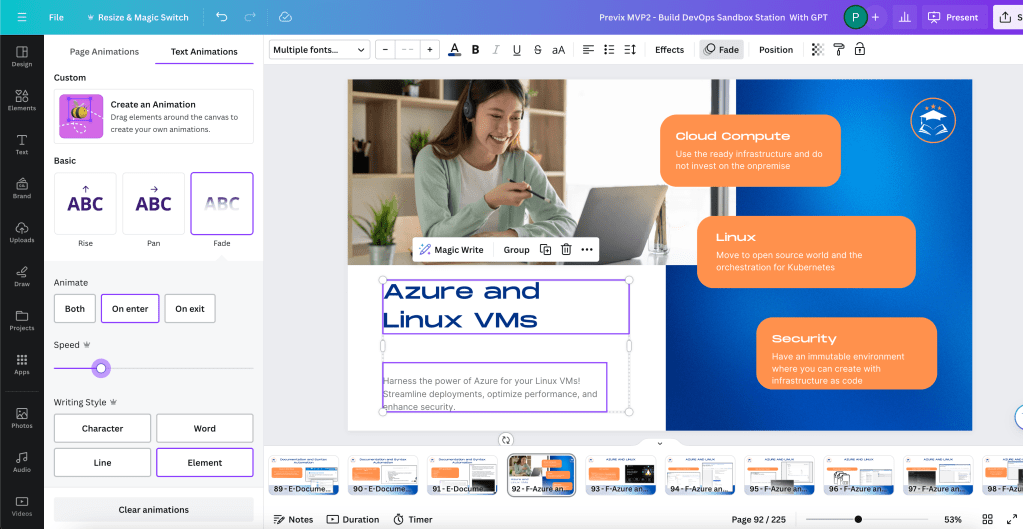Increase font size with plus
Image resolution: width=1023 pixels, height=529 pixels.
coord(430,50)
